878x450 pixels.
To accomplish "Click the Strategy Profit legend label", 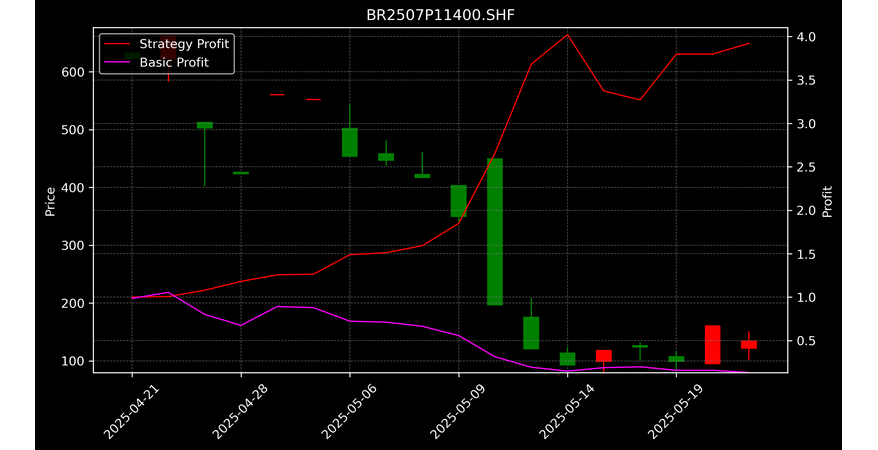I will (184, 44).
